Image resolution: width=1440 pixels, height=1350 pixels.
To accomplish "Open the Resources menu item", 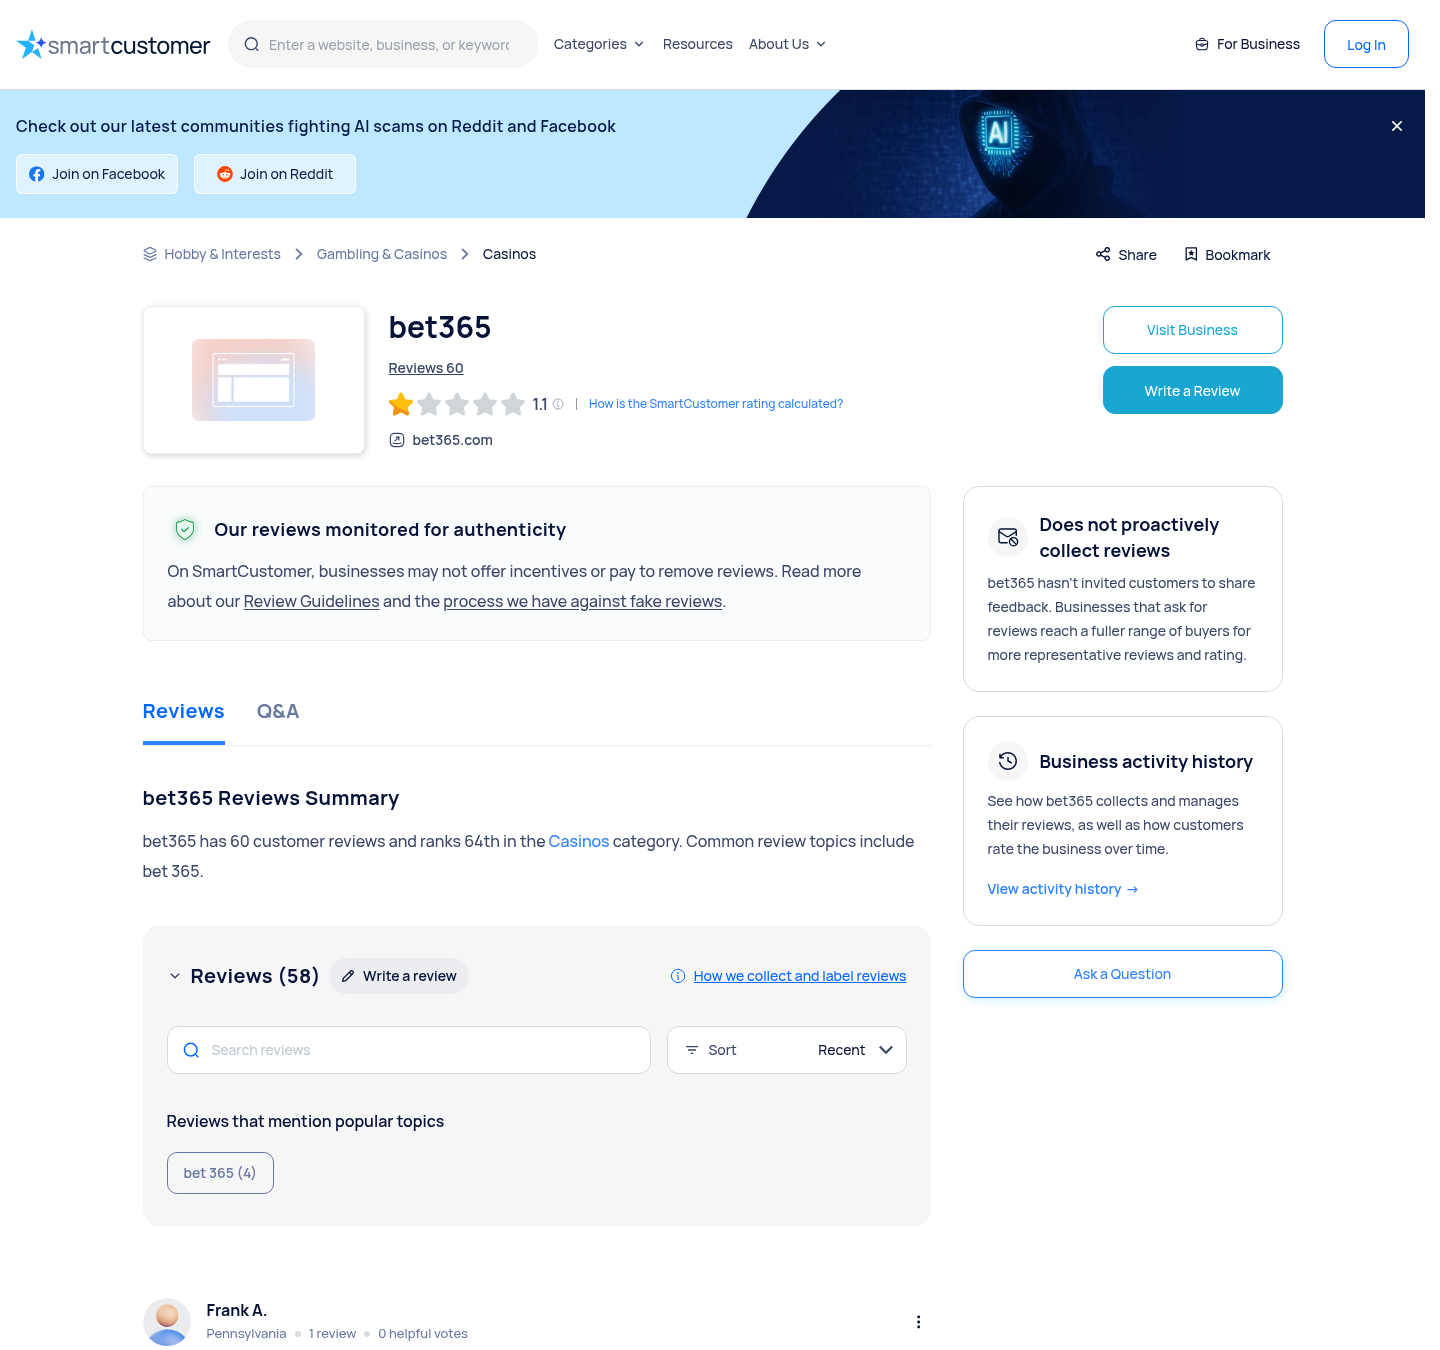I will point(697,44).
